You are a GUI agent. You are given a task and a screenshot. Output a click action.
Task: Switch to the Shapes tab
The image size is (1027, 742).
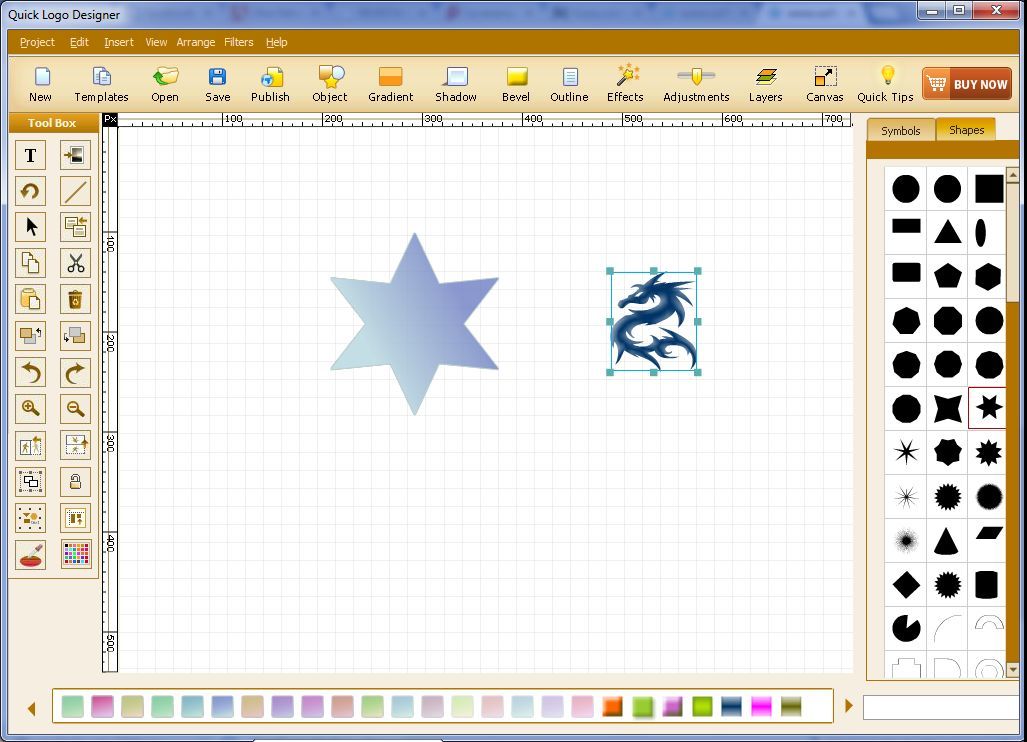[965, 130]
